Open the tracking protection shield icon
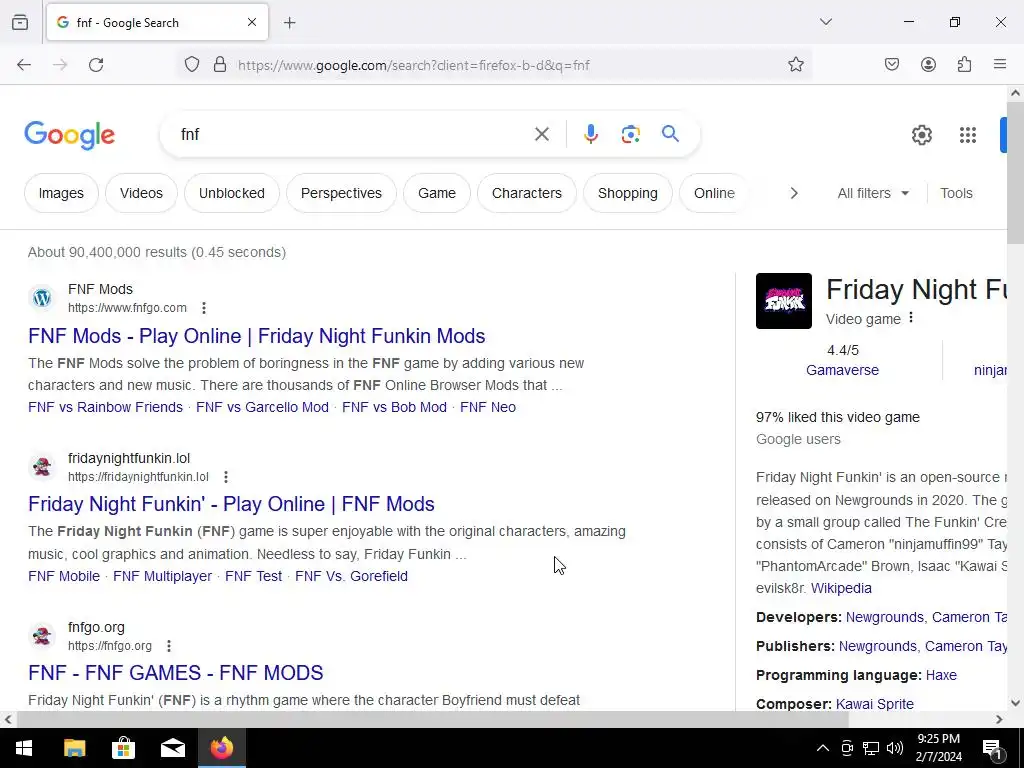Screen dimensions: 1024x768 coord(191,65)
